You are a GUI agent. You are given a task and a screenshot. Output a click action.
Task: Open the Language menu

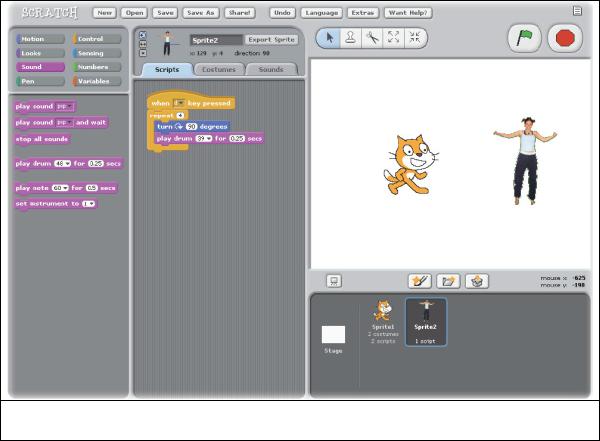coord(322,13)
